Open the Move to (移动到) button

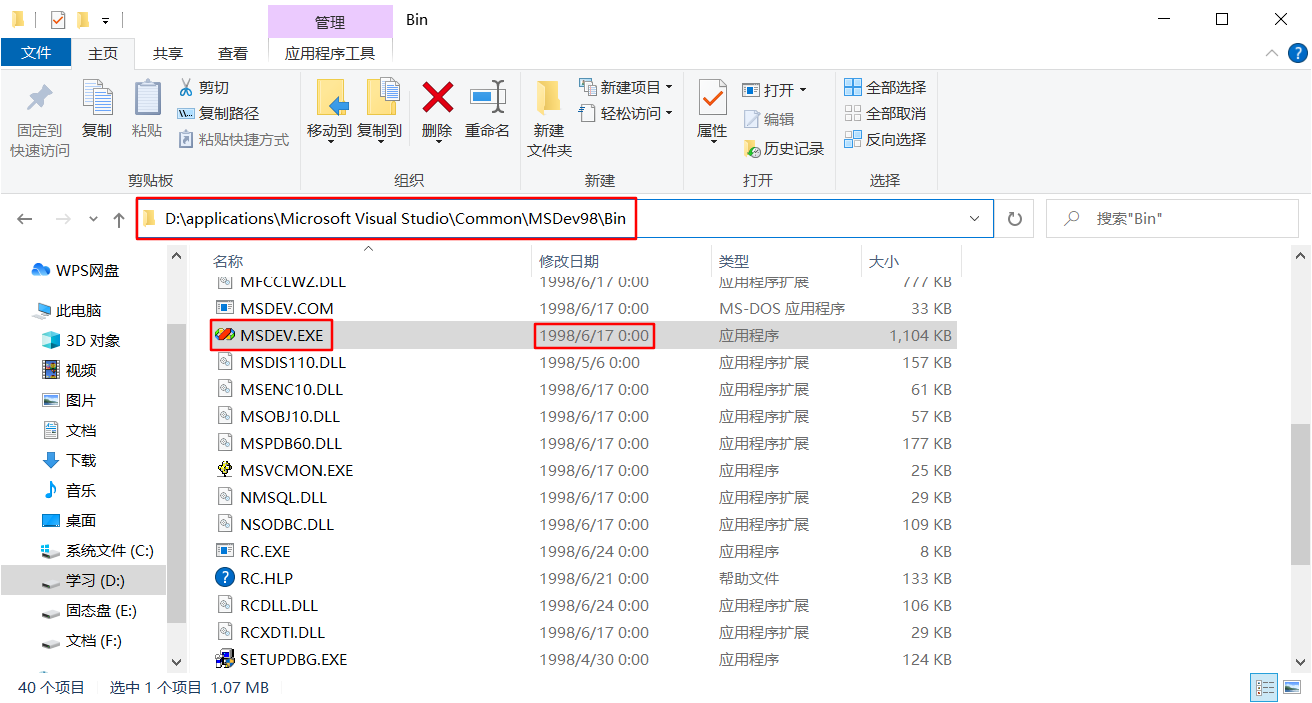click(329, 110)
